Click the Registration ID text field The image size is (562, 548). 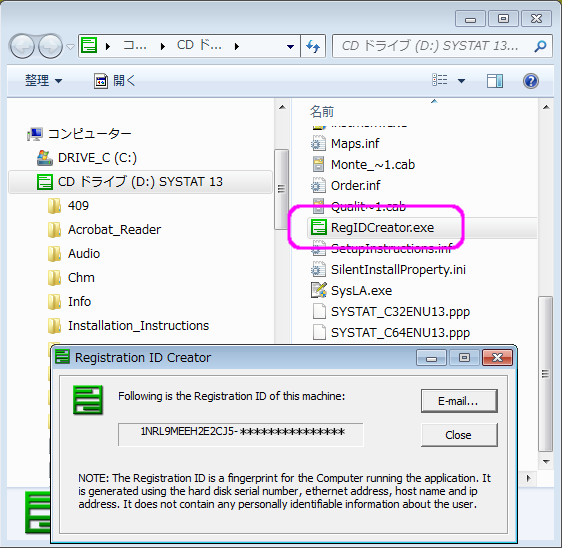pos(240,434)
